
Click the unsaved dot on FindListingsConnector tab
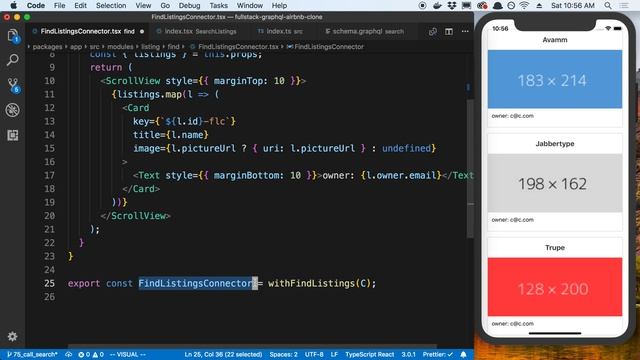(x=142, y=31)
